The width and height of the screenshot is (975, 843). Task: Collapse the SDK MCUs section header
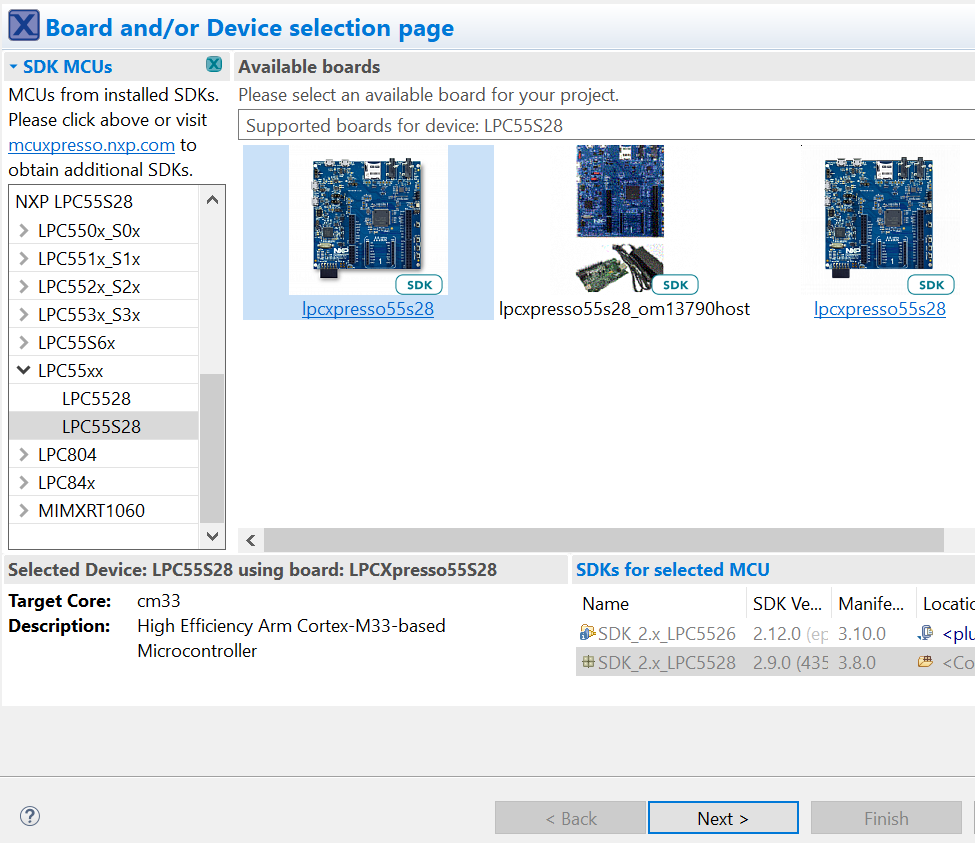[x=12, y=65]
